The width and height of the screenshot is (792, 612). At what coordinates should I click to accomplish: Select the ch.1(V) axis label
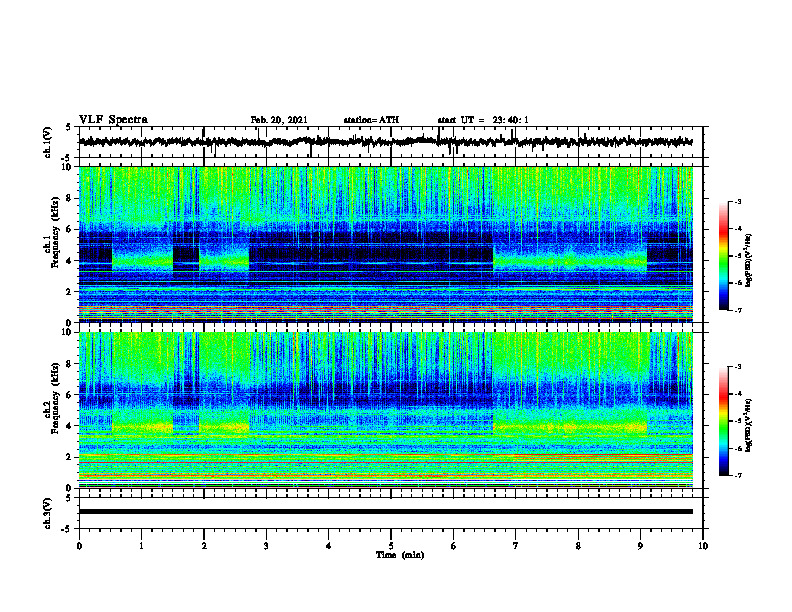coord(48,142)
